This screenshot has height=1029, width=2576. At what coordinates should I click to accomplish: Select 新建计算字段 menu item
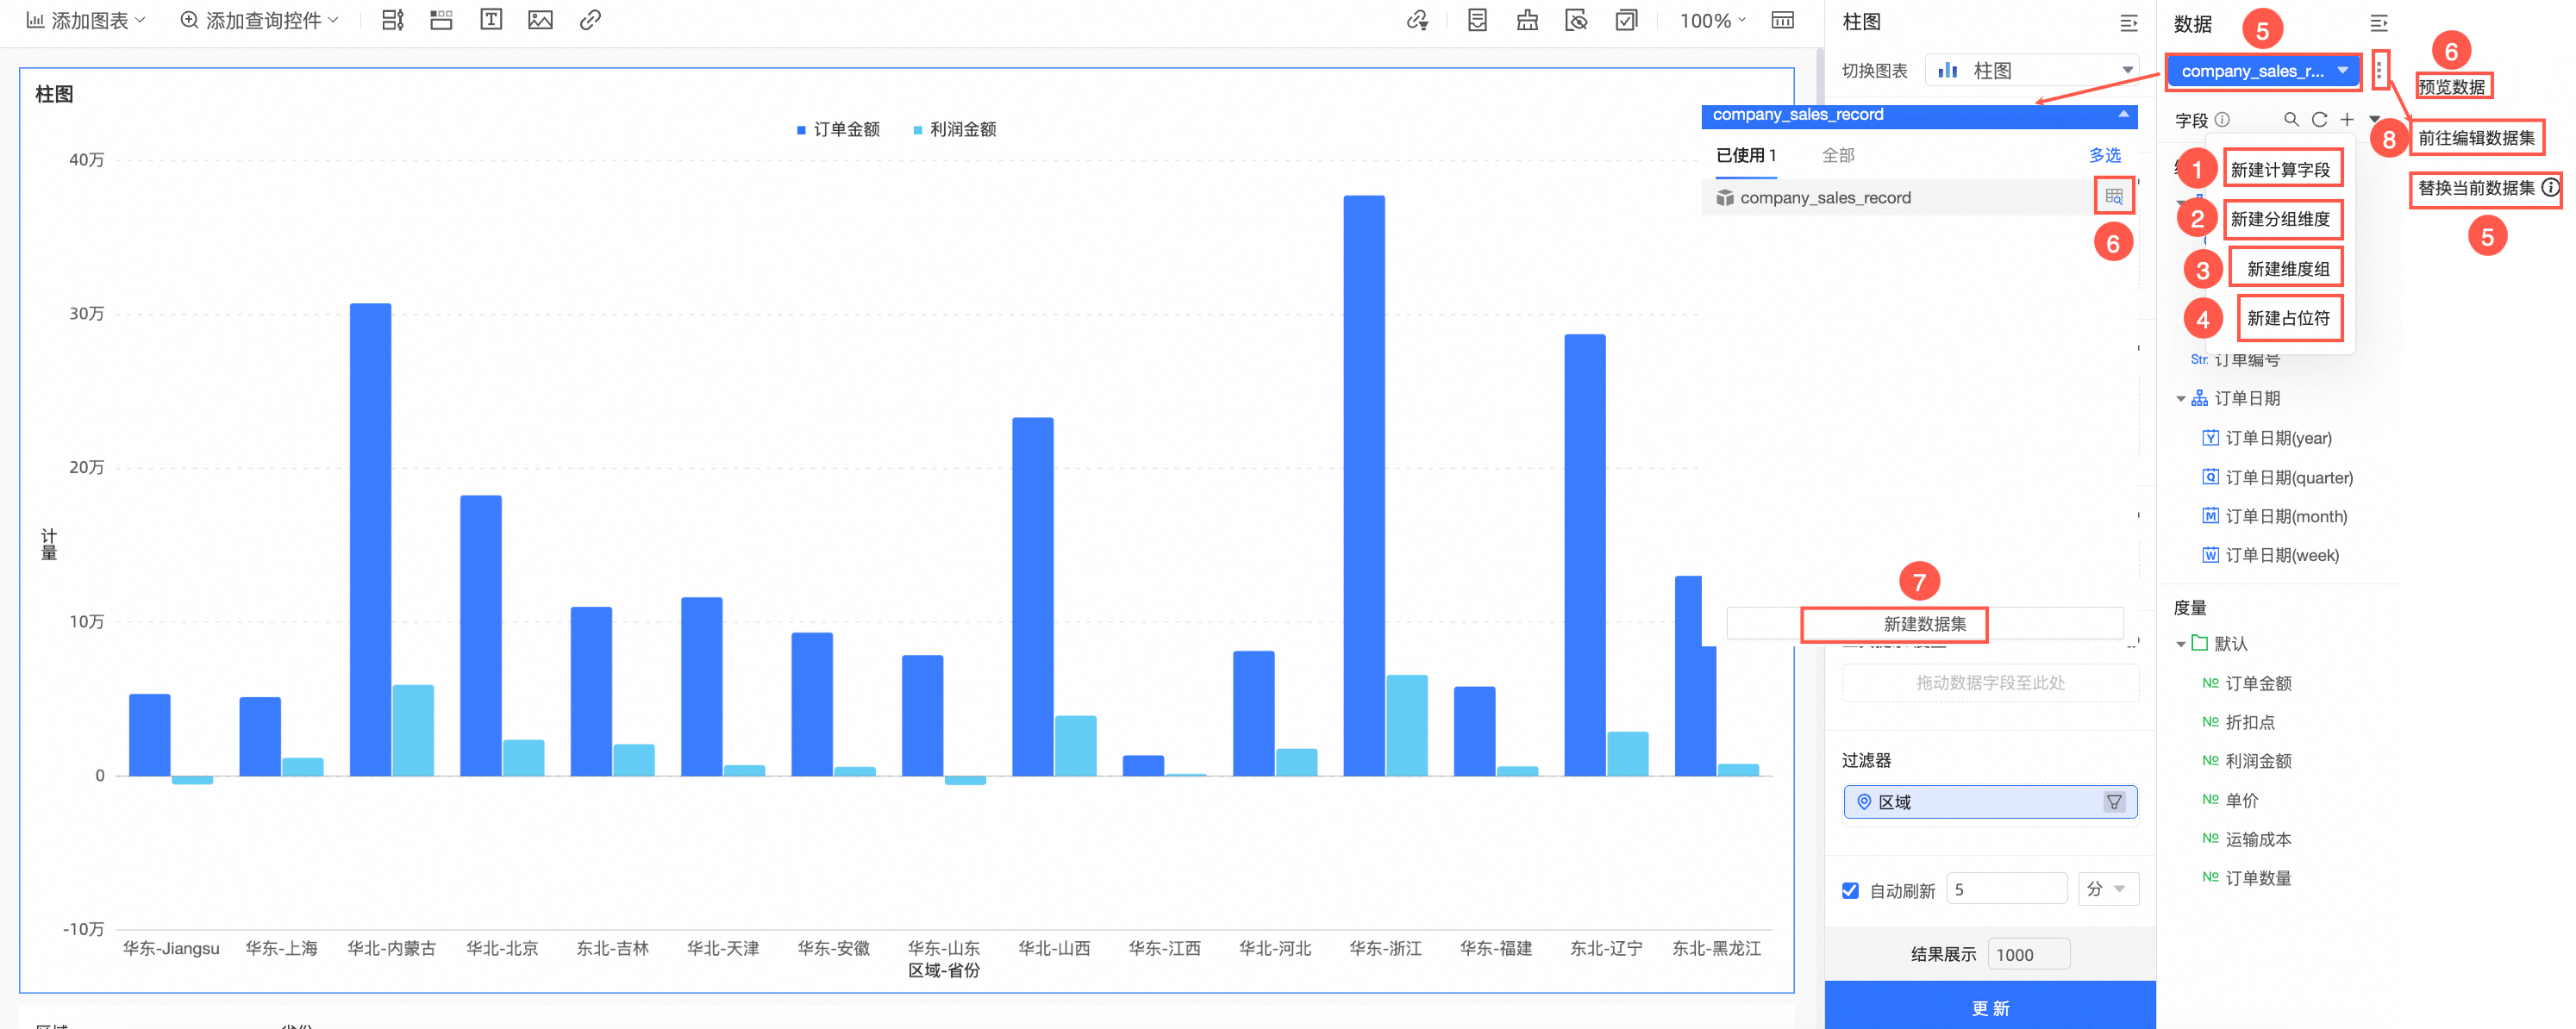pos(2280,170)
